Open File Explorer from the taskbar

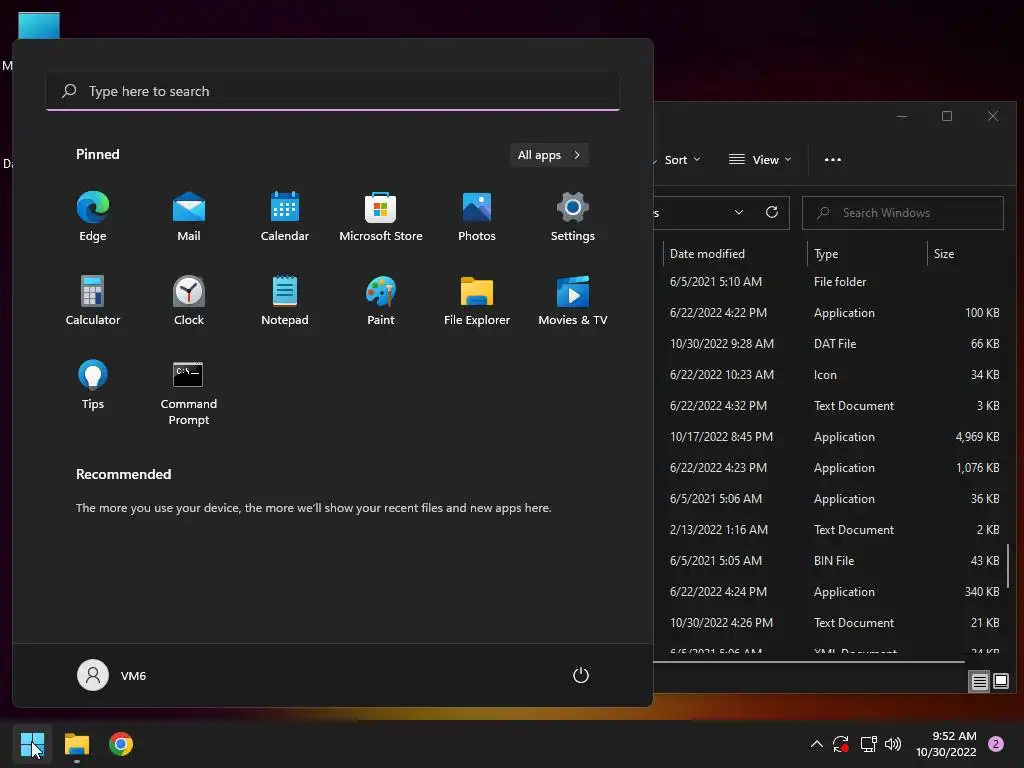coord(76,744)
